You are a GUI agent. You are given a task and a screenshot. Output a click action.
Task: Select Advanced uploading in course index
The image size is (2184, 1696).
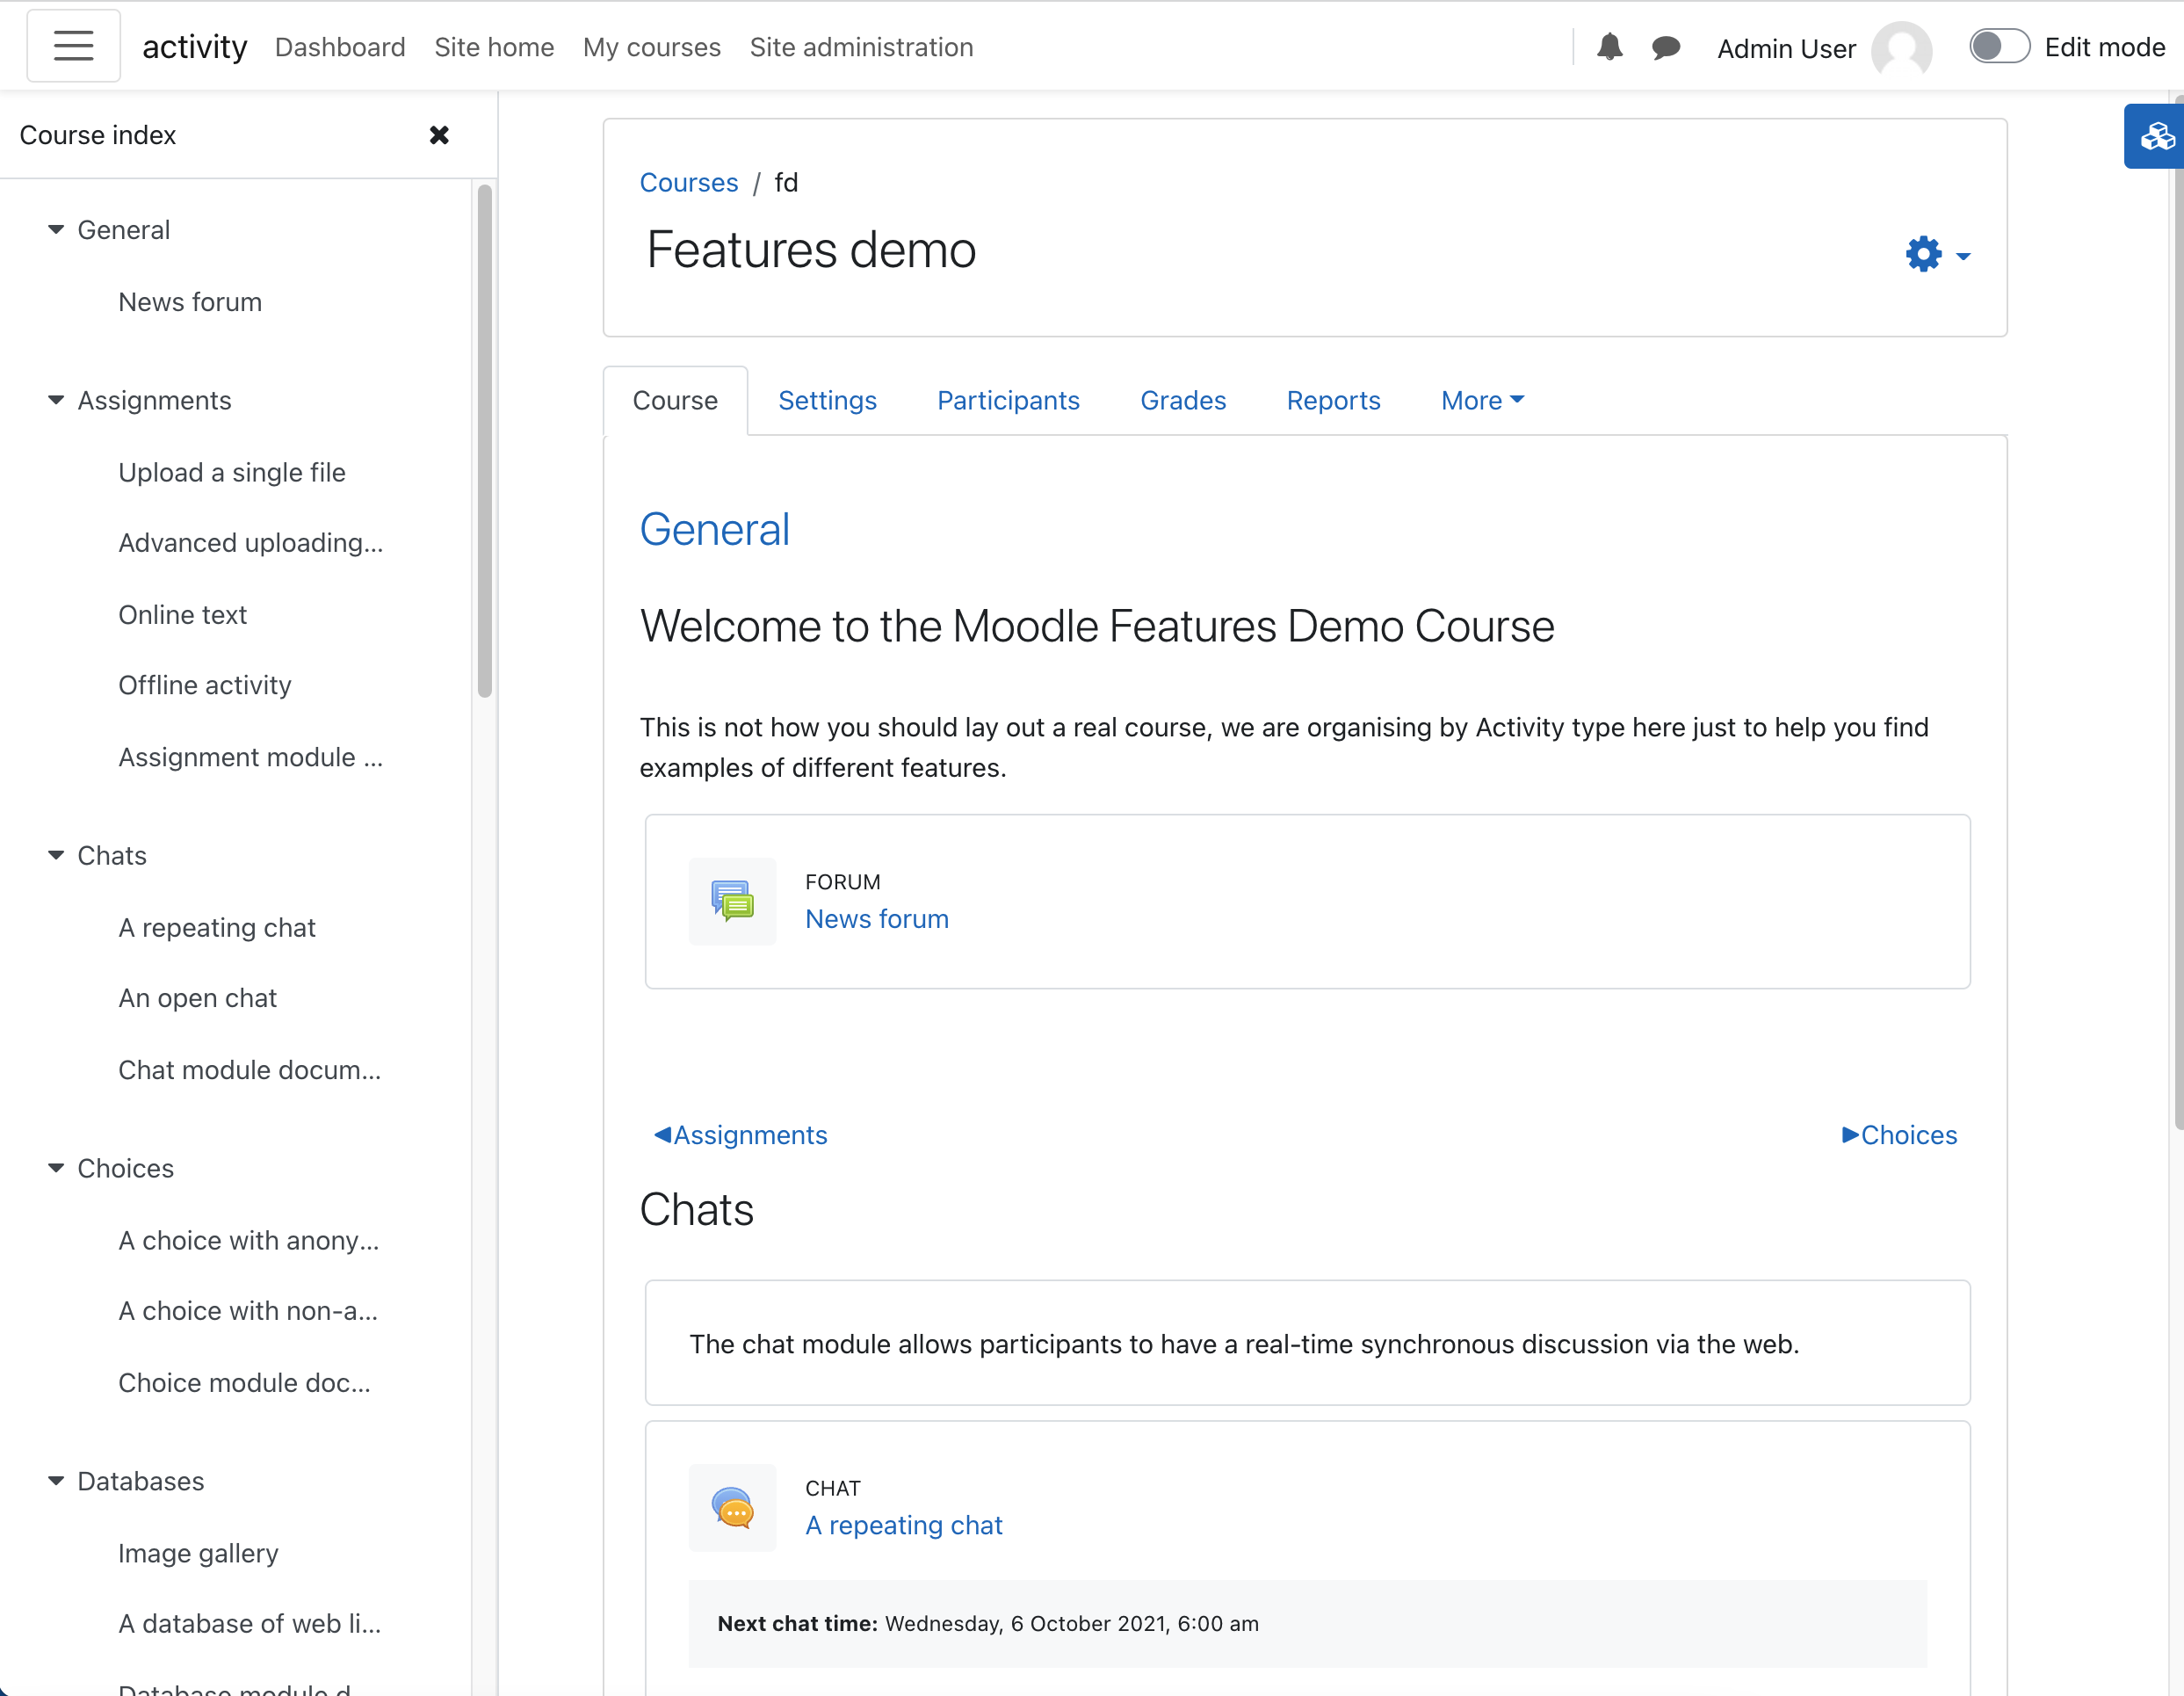[250, 543]
